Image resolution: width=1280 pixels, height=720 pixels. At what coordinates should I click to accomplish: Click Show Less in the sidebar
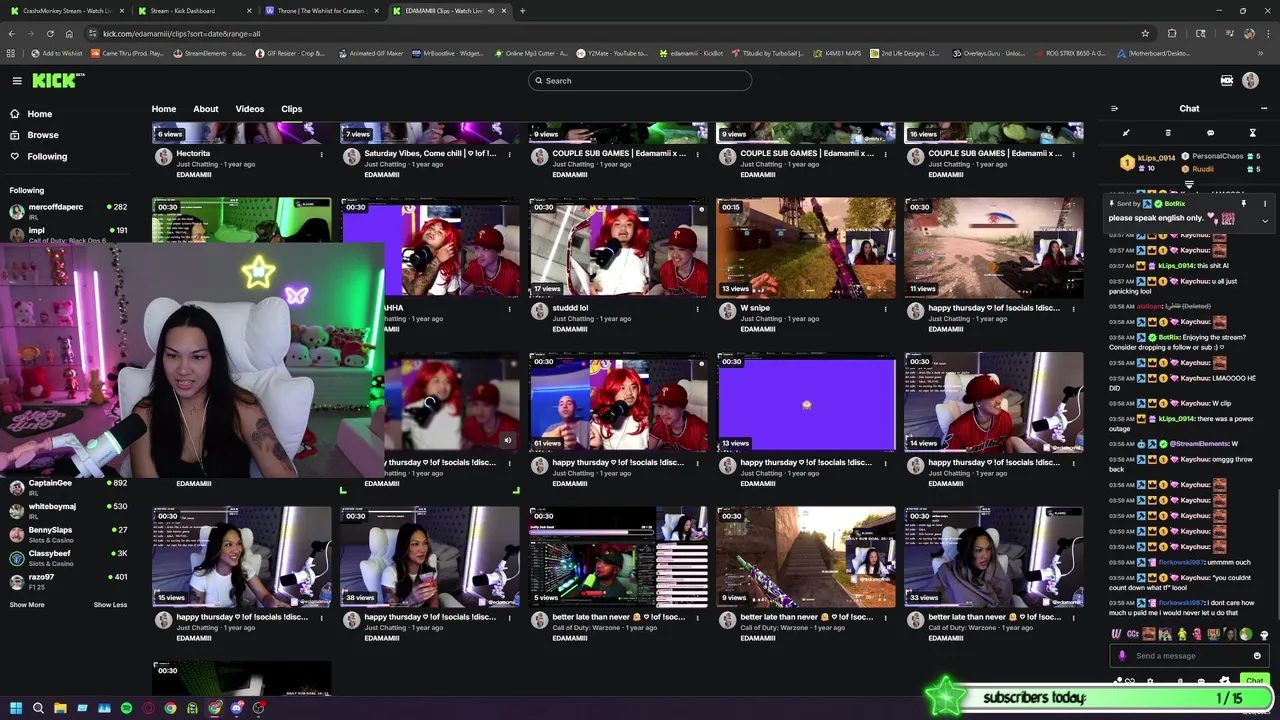[x=110, y=605]
